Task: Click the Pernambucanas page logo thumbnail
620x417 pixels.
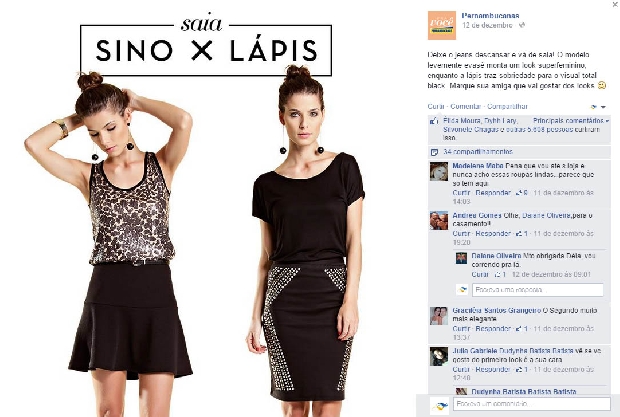Action: (442, 25)
